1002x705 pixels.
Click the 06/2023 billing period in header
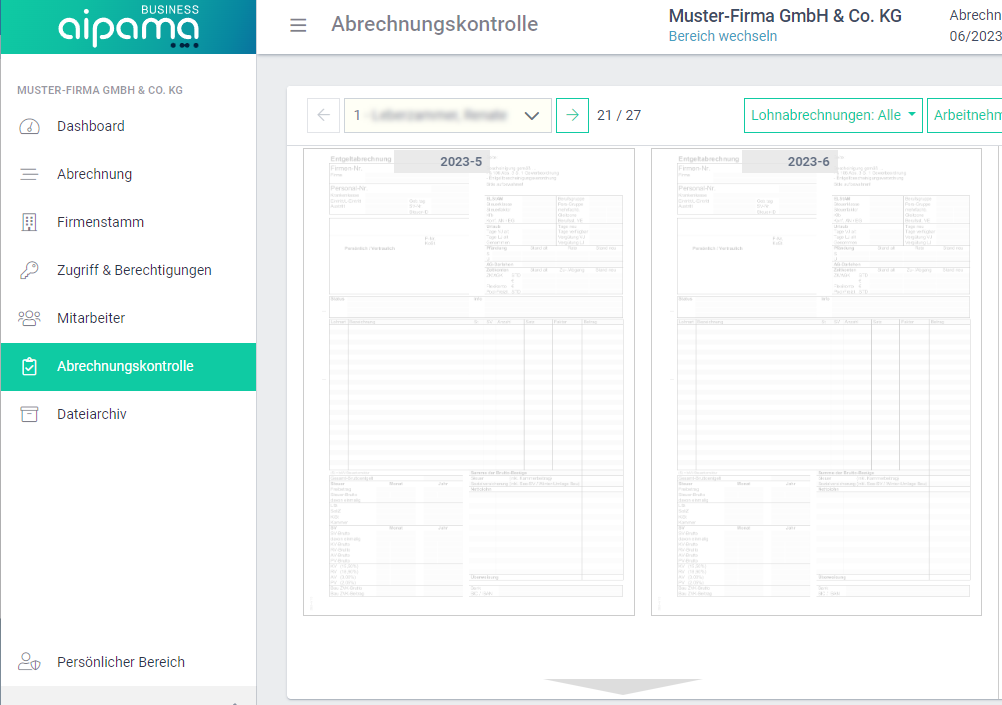click(974, 36)
